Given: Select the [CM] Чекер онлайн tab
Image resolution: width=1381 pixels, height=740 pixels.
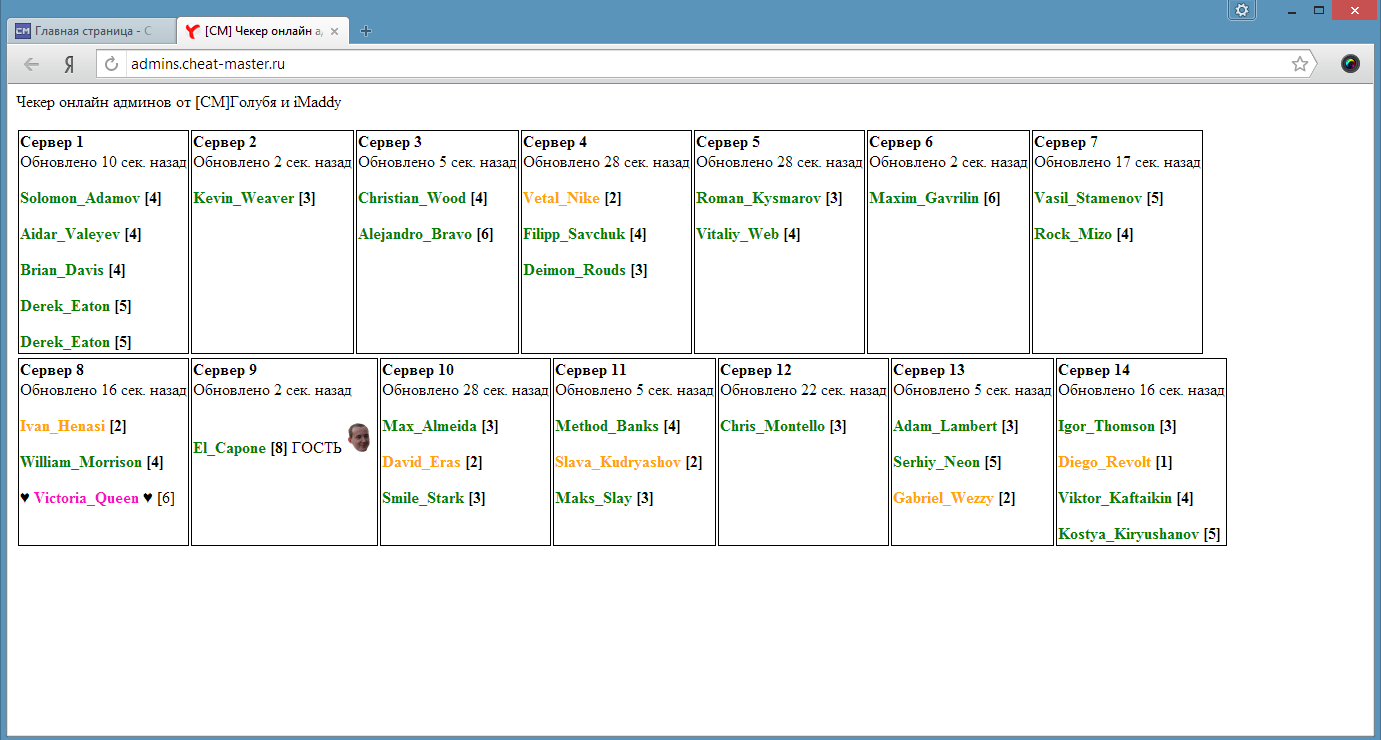Looking at the screenshot, I should 260,31.
